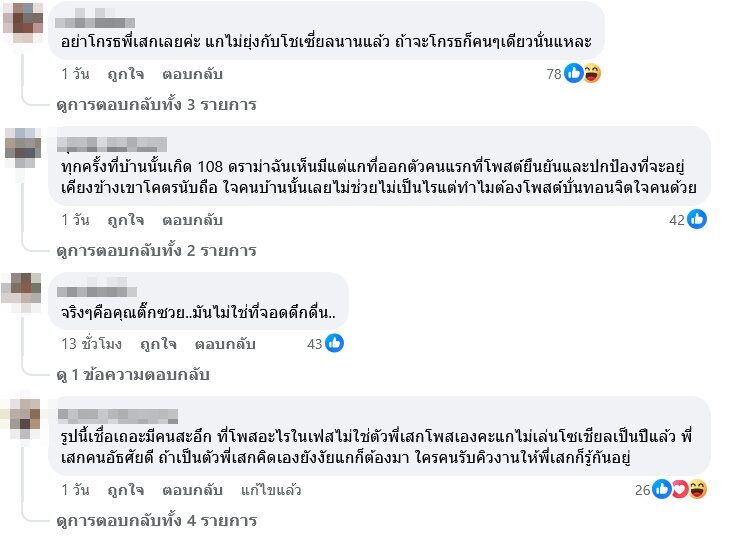Click the like reaction icon beside 42

697,219
